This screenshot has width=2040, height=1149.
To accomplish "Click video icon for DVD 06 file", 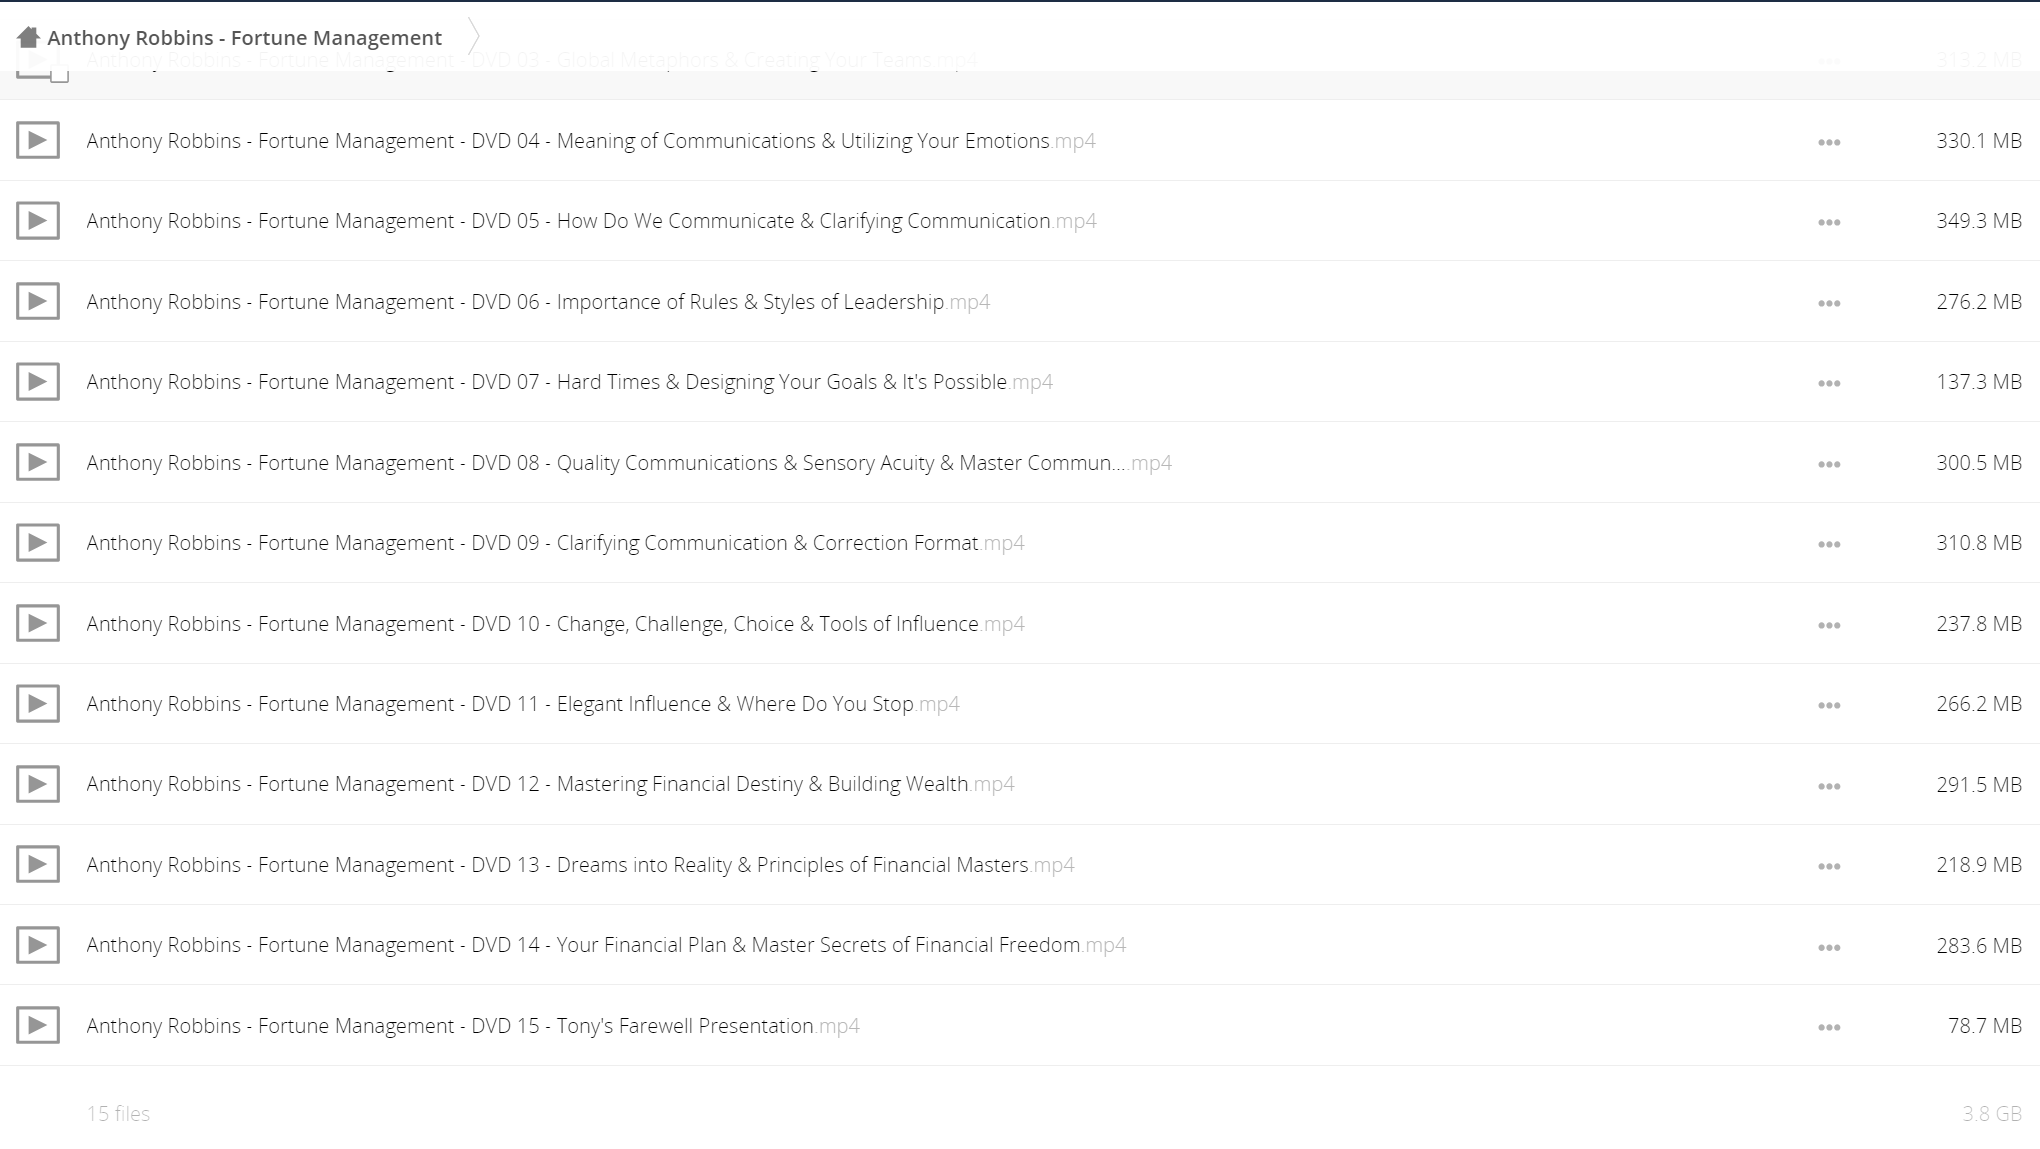I will 38,301.
